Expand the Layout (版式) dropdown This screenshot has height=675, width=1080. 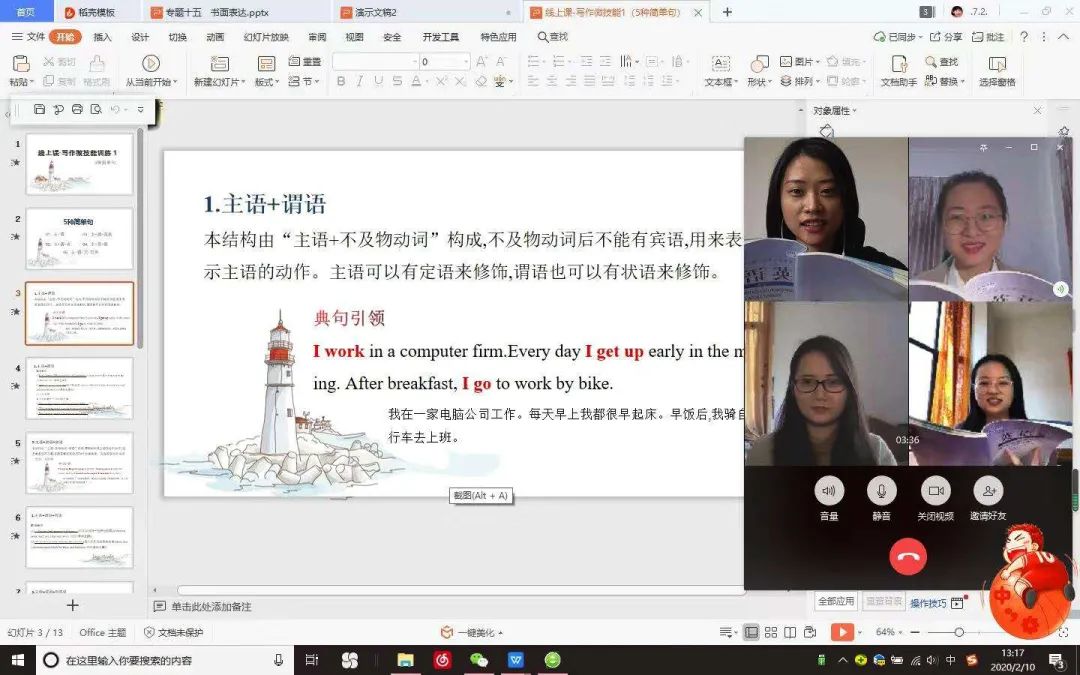[x=277, y=83]
